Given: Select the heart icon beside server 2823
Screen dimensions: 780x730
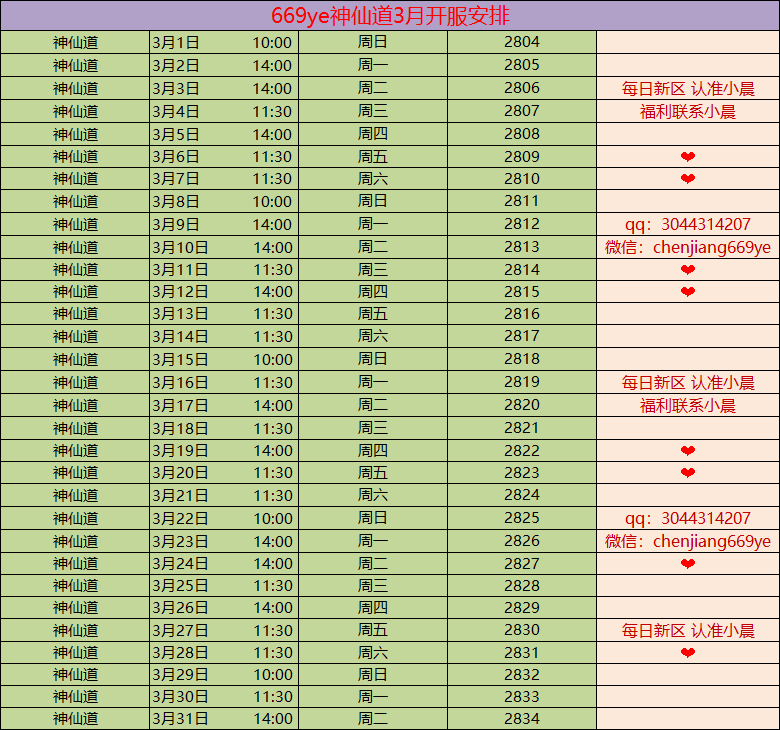Looking at the screenshot, I should pyautogui.click(x=688, y=473).
